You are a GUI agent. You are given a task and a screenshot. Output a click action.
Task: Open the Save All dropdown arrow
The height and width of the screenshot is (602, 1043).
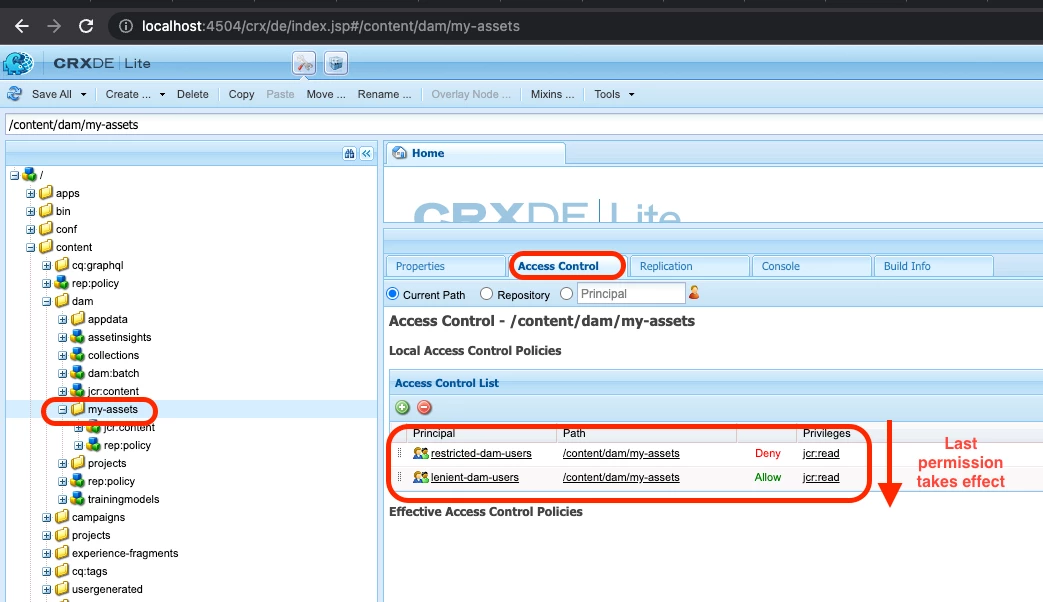(x=83, y=94)
